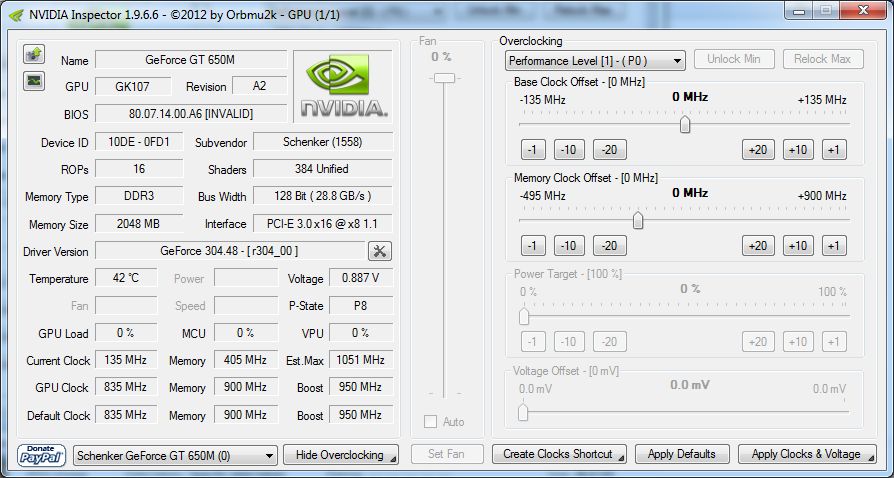This screenshot has width=894, height=478.
Task: Click the upload screenshot icon beside Name
Action: pos(34,54)
